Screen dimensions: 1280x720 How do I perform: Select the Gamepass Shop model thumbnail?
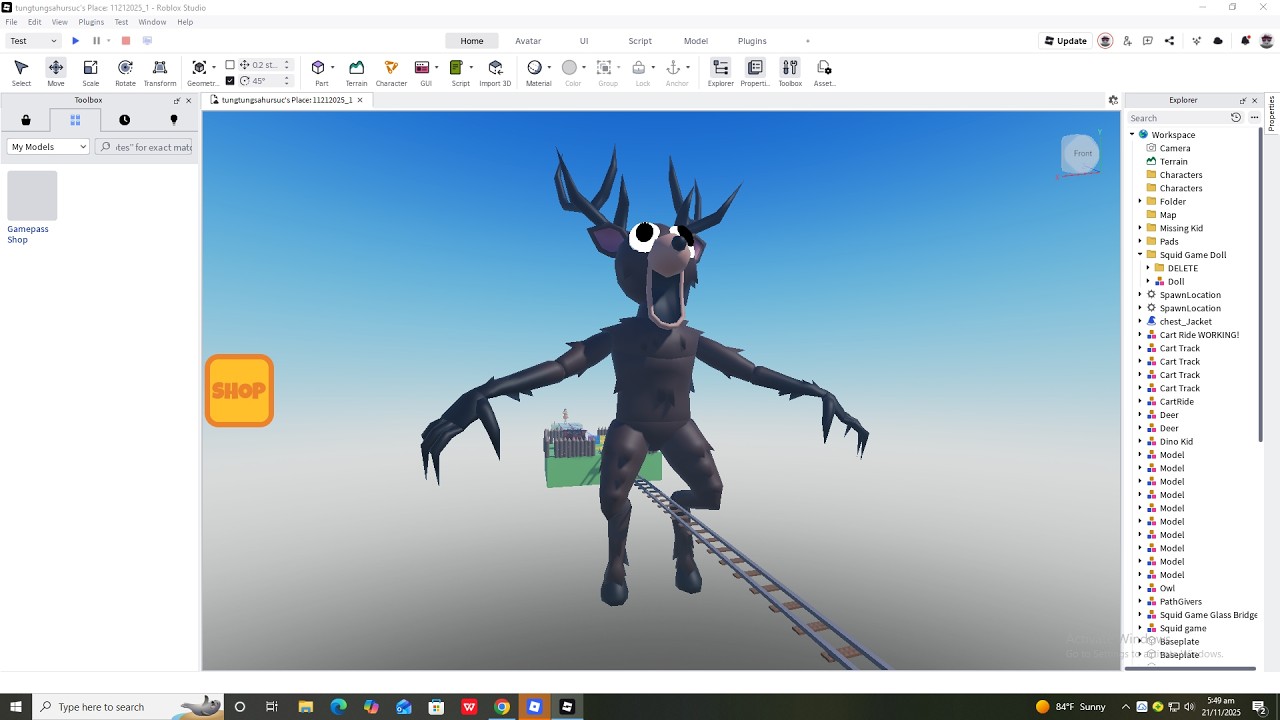(32, 196)
